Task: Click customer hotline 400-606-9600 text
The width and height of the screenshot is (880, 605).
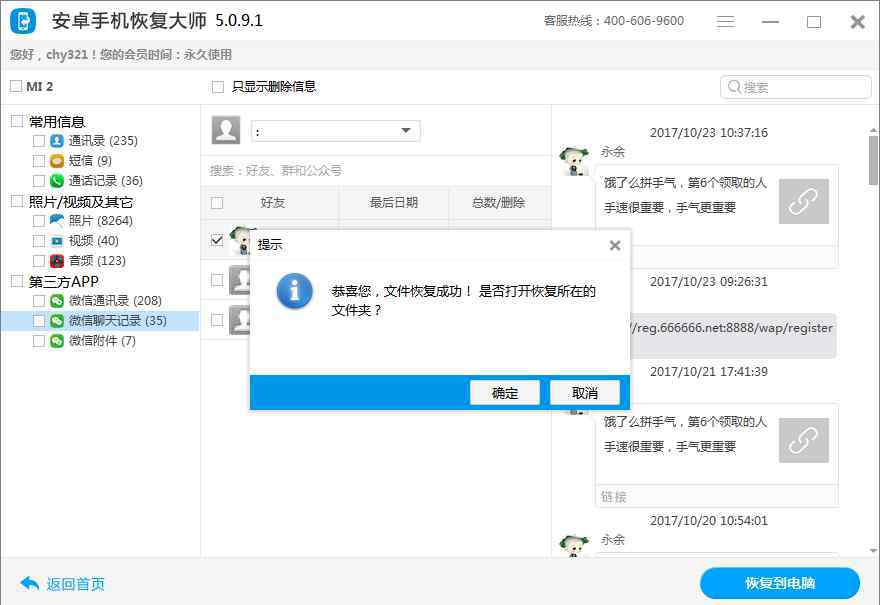Action: [x=644, y=21]
